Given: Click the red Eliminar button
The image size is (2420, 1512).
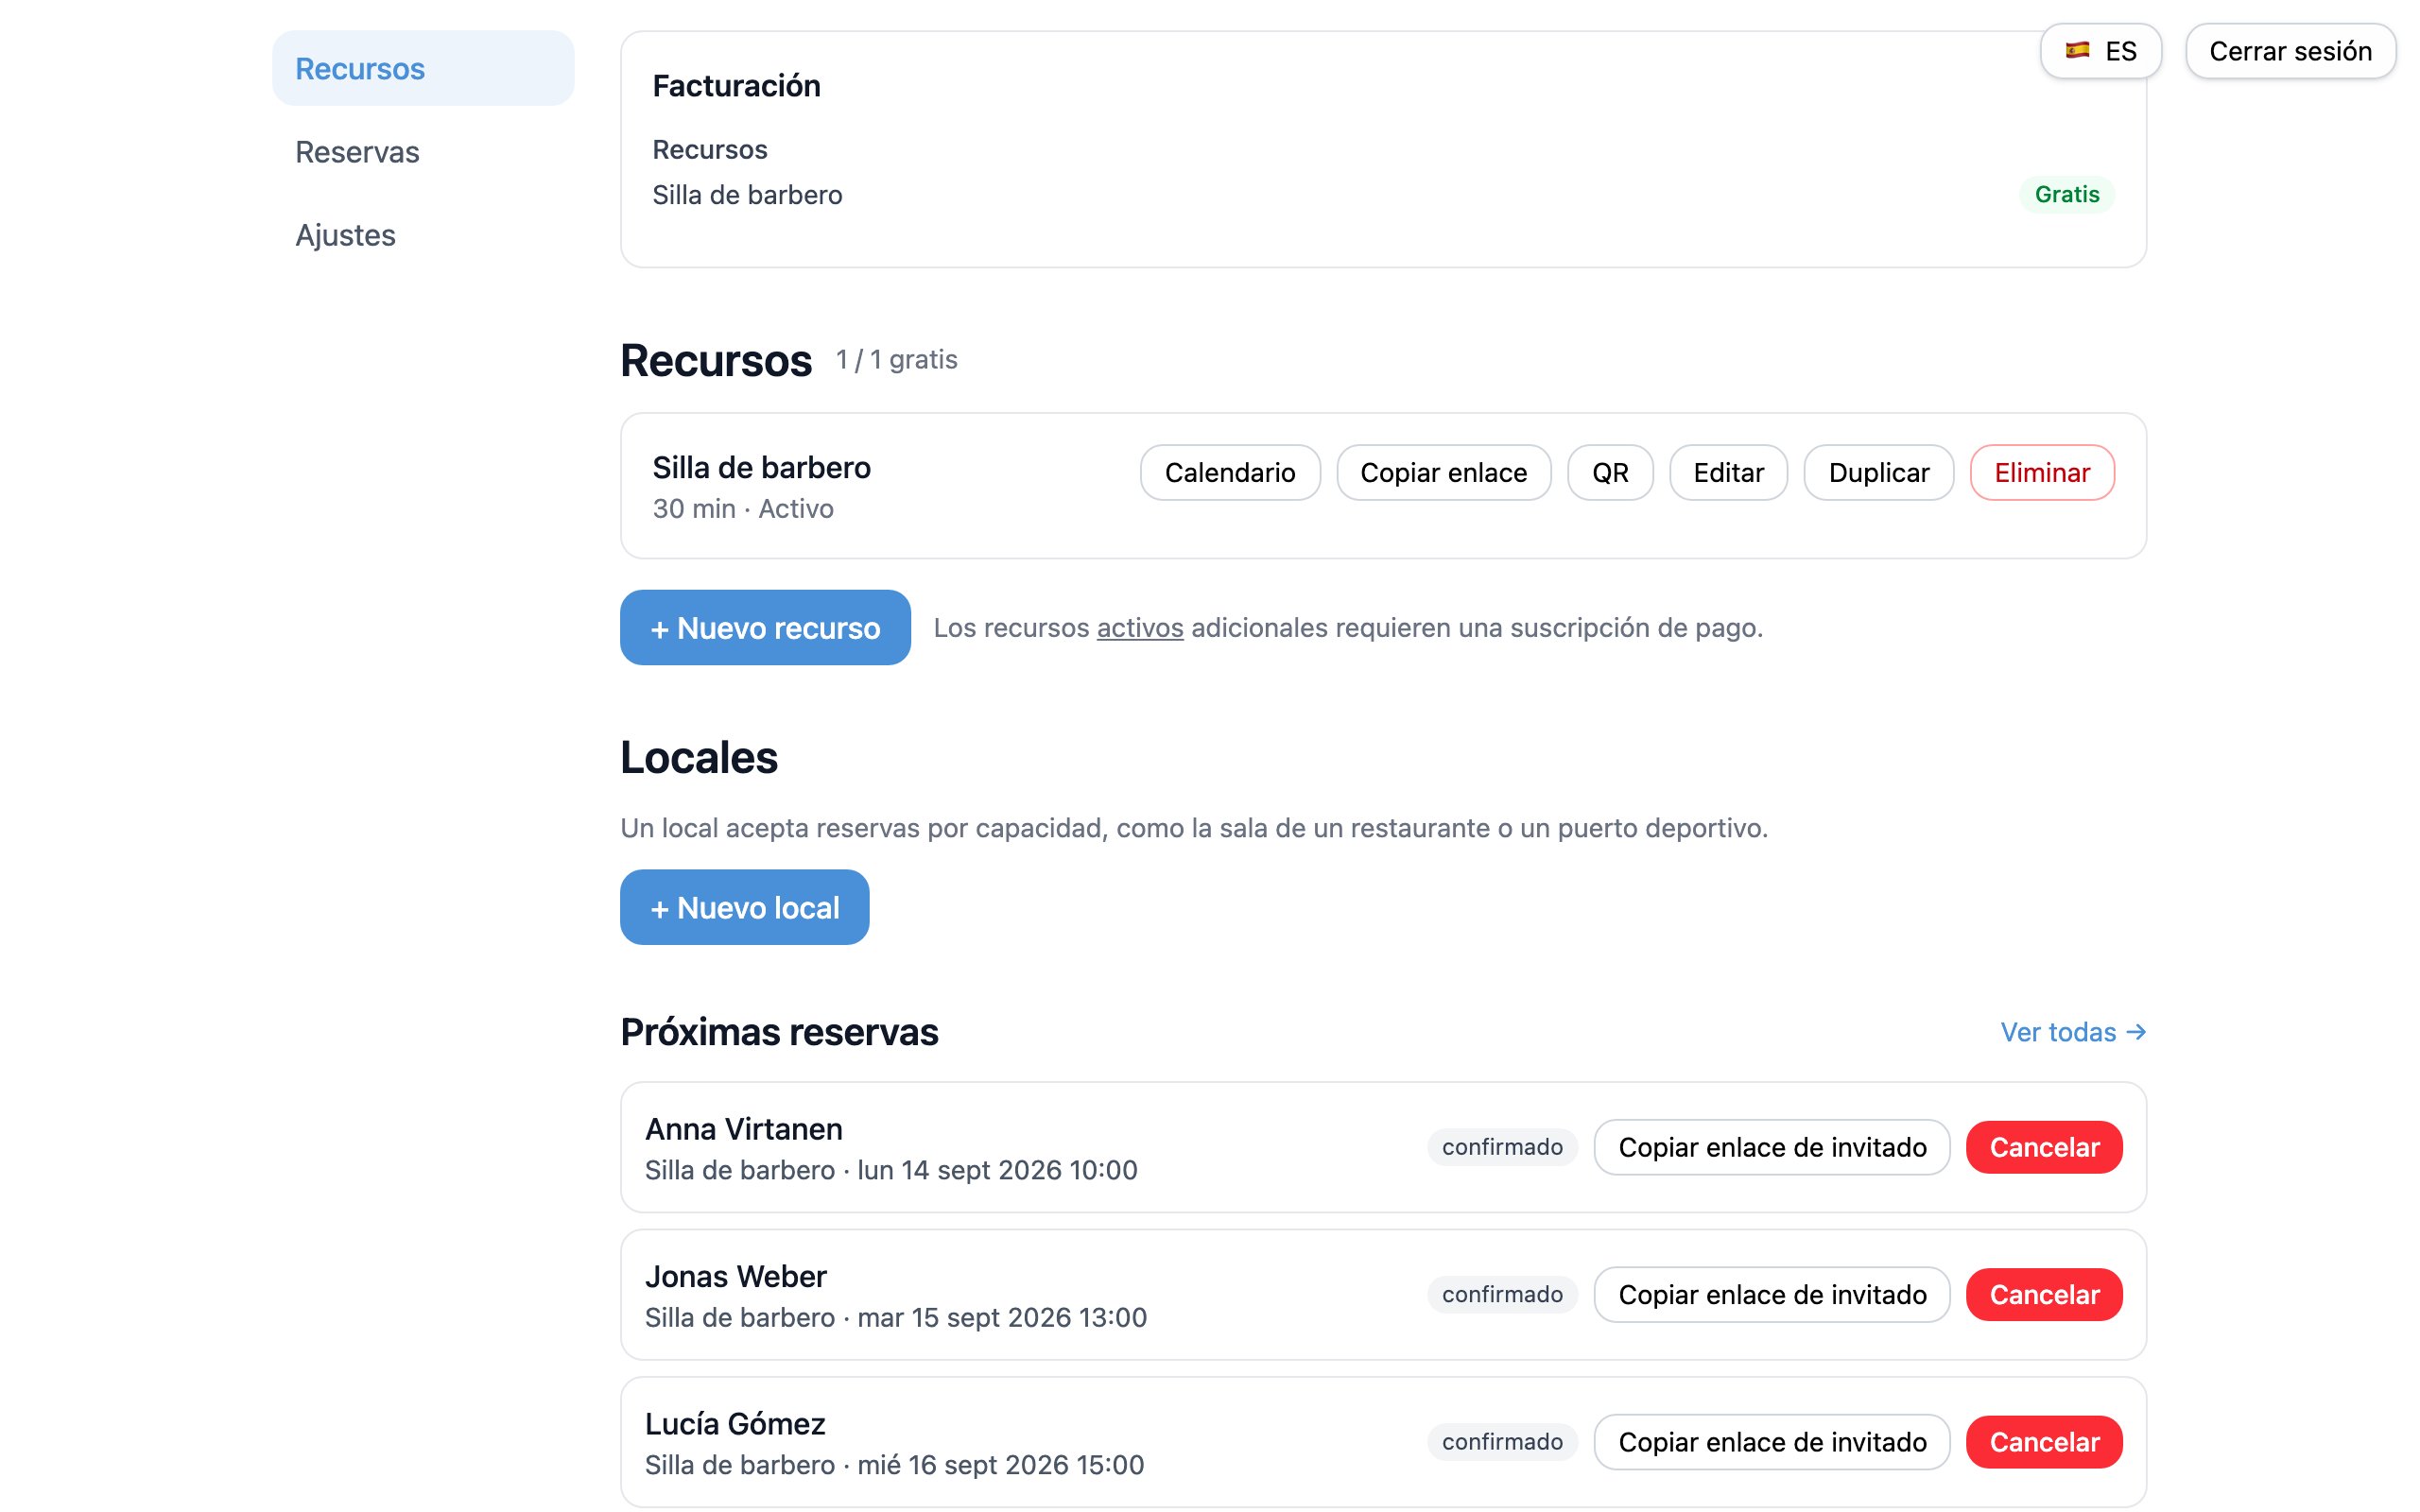Looking at the screenshot, I should [x=2042, y=472].
